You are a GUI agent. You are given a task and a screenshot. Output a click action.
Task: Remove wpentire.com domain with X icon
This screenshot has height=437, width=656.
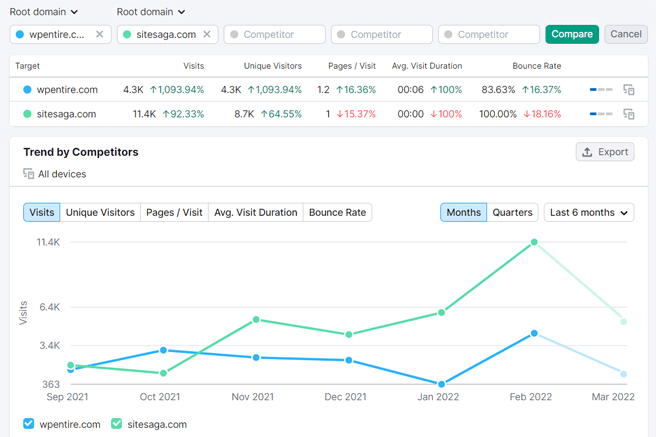pos(100,34)
